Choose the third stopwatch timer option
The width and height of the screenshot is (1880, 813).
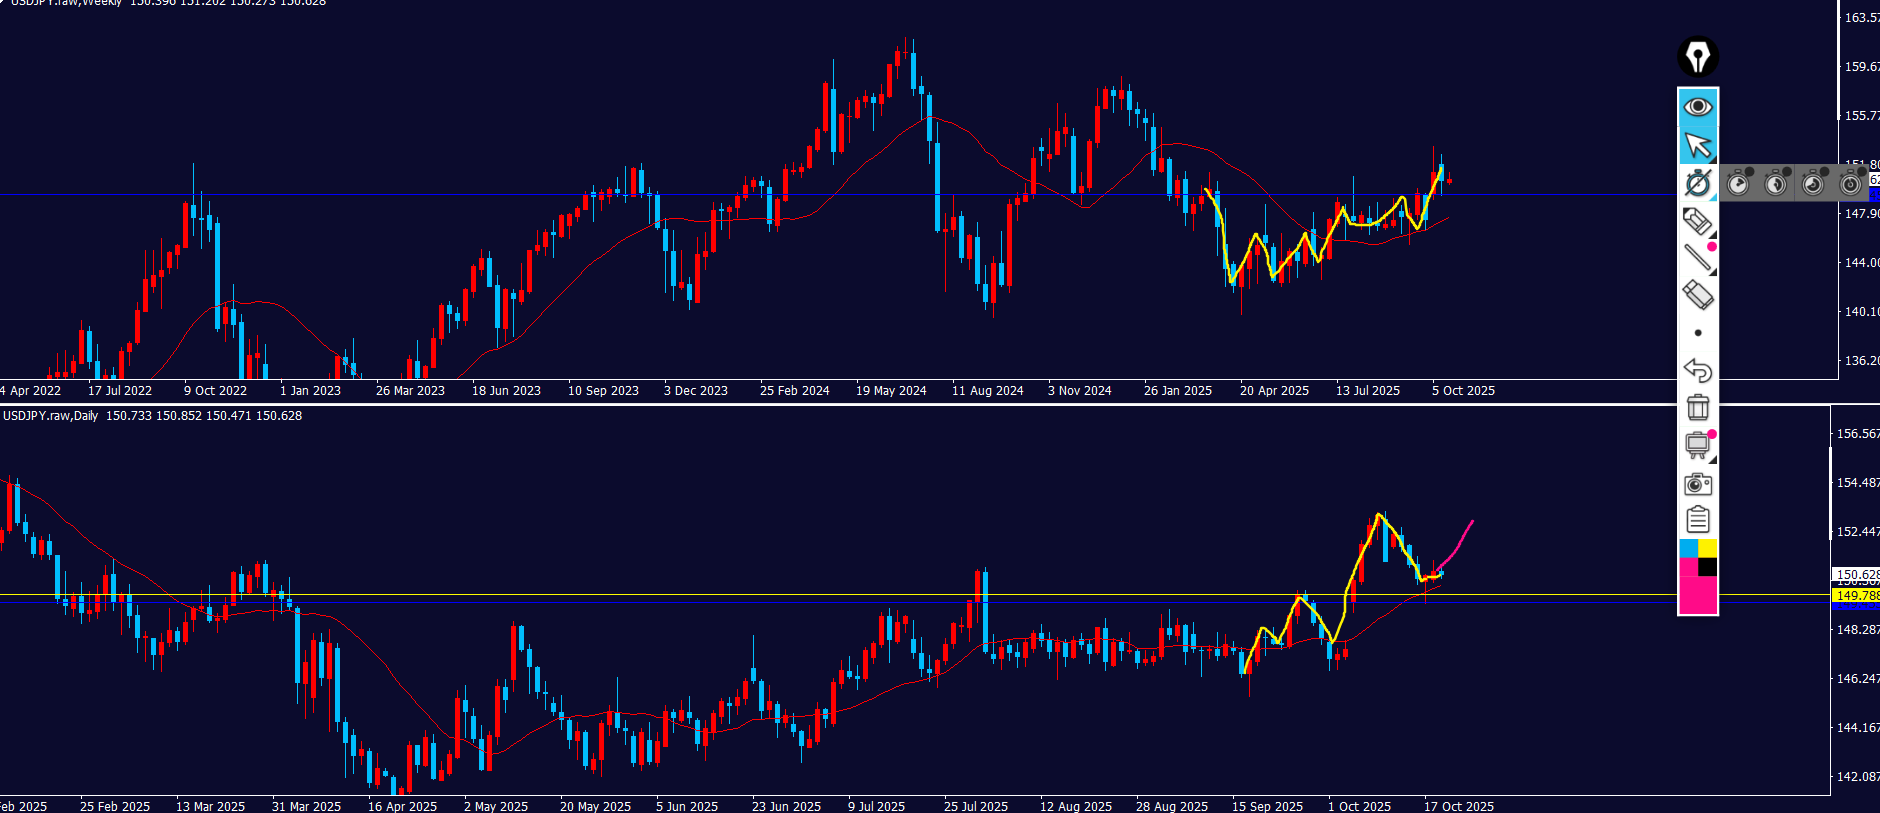click(1813, 183)
